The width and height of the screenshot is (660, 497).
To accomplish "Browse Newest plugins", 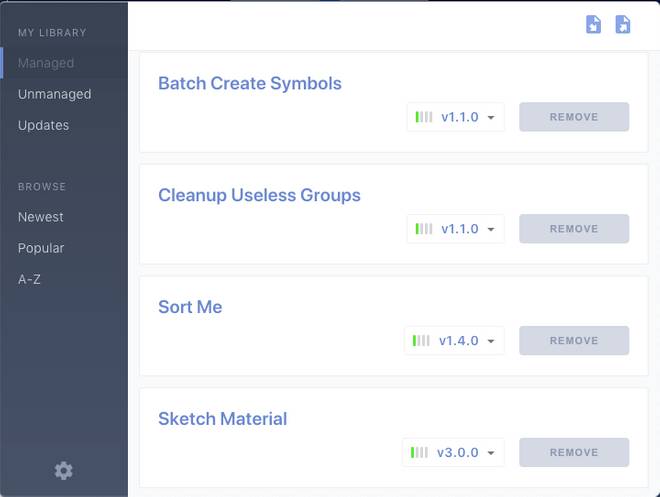I will pos(40,217).
